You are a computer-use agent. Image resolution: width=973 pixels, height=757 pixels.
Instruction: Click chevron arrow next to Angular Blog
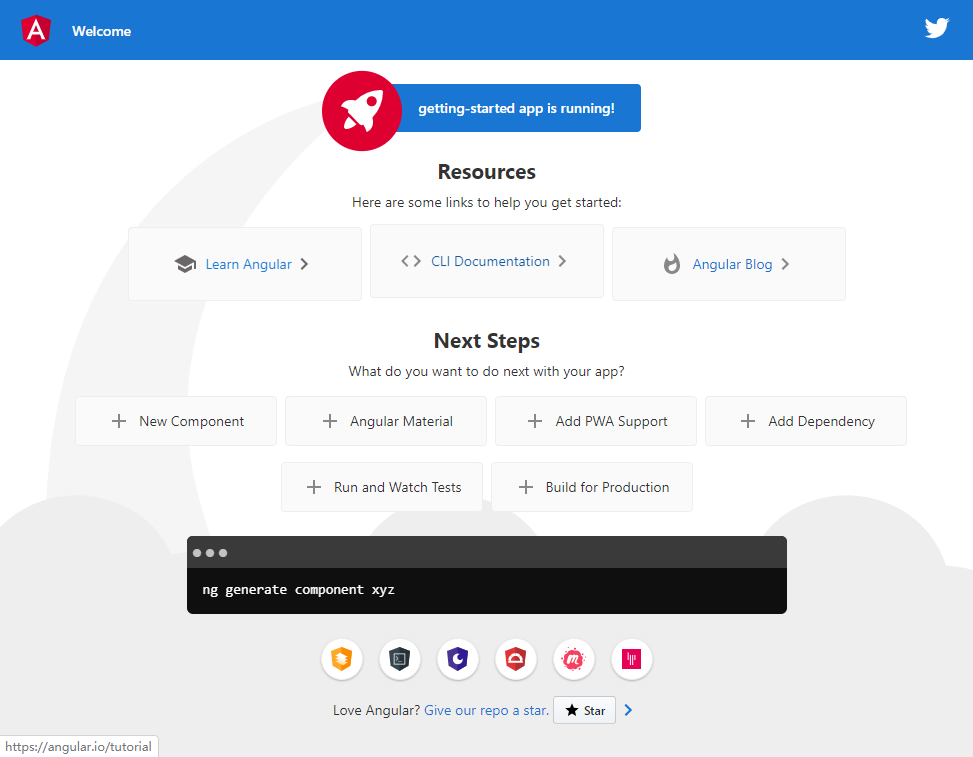(786, 264)
